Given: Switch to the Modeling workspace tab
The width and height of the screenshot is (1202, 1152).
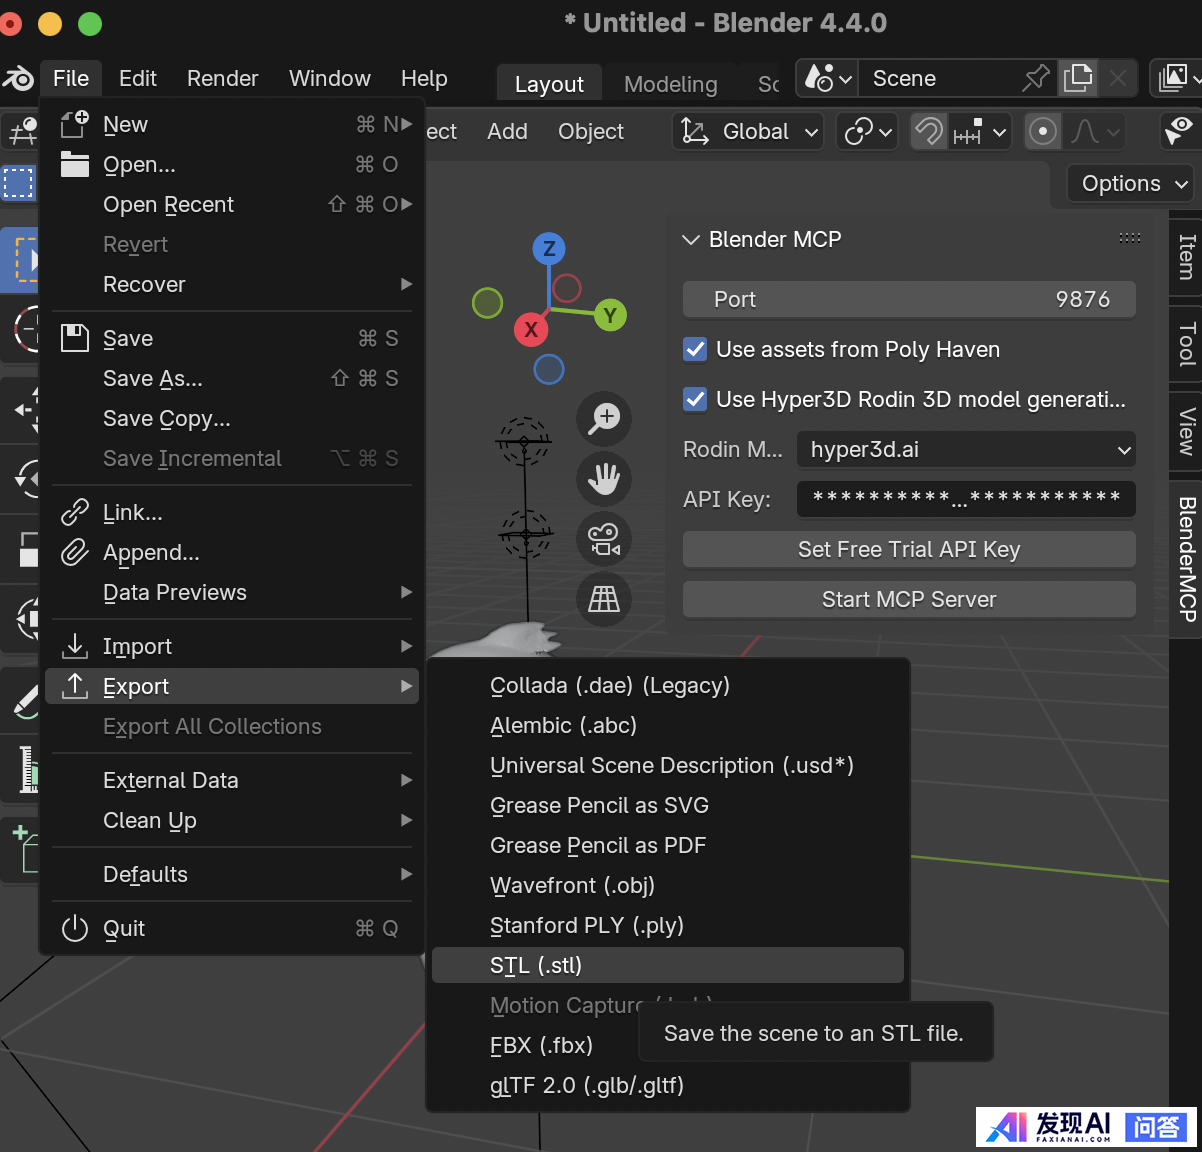Looking at the screenshot, I should 670,84.
